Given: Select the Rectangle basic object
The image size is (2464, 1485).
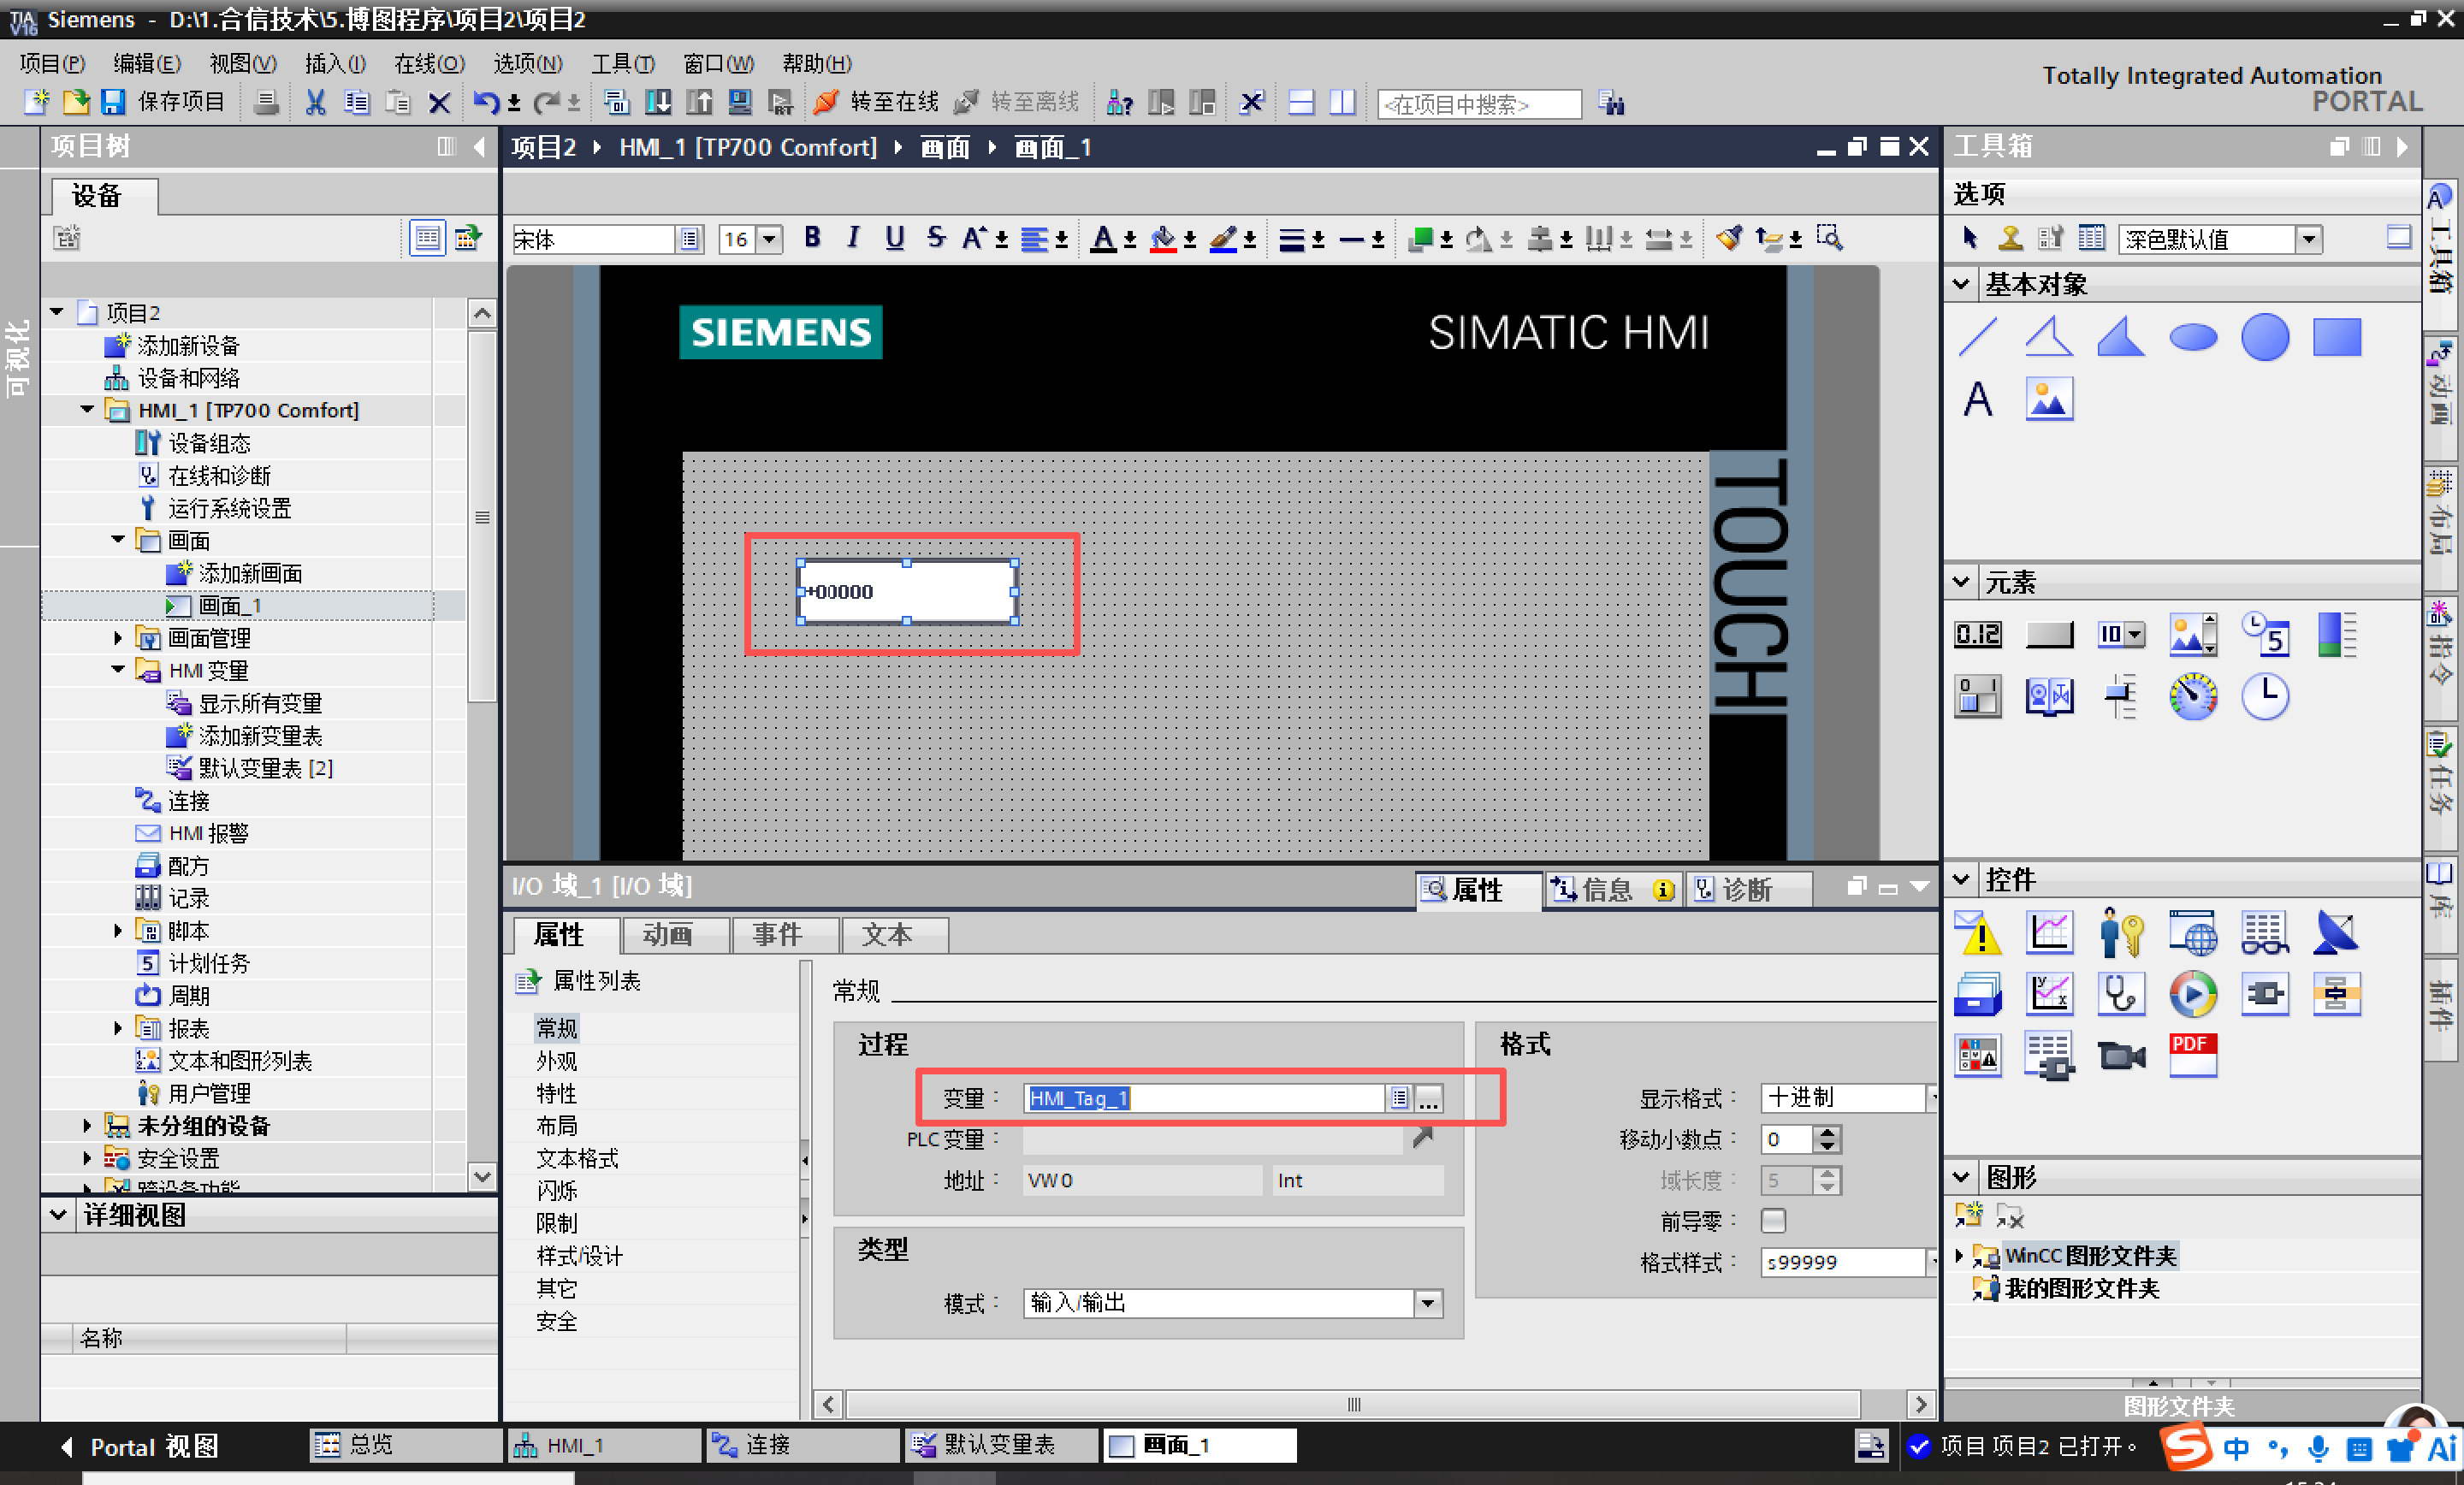Looking at the screenshot, I should pos(2336,337).
